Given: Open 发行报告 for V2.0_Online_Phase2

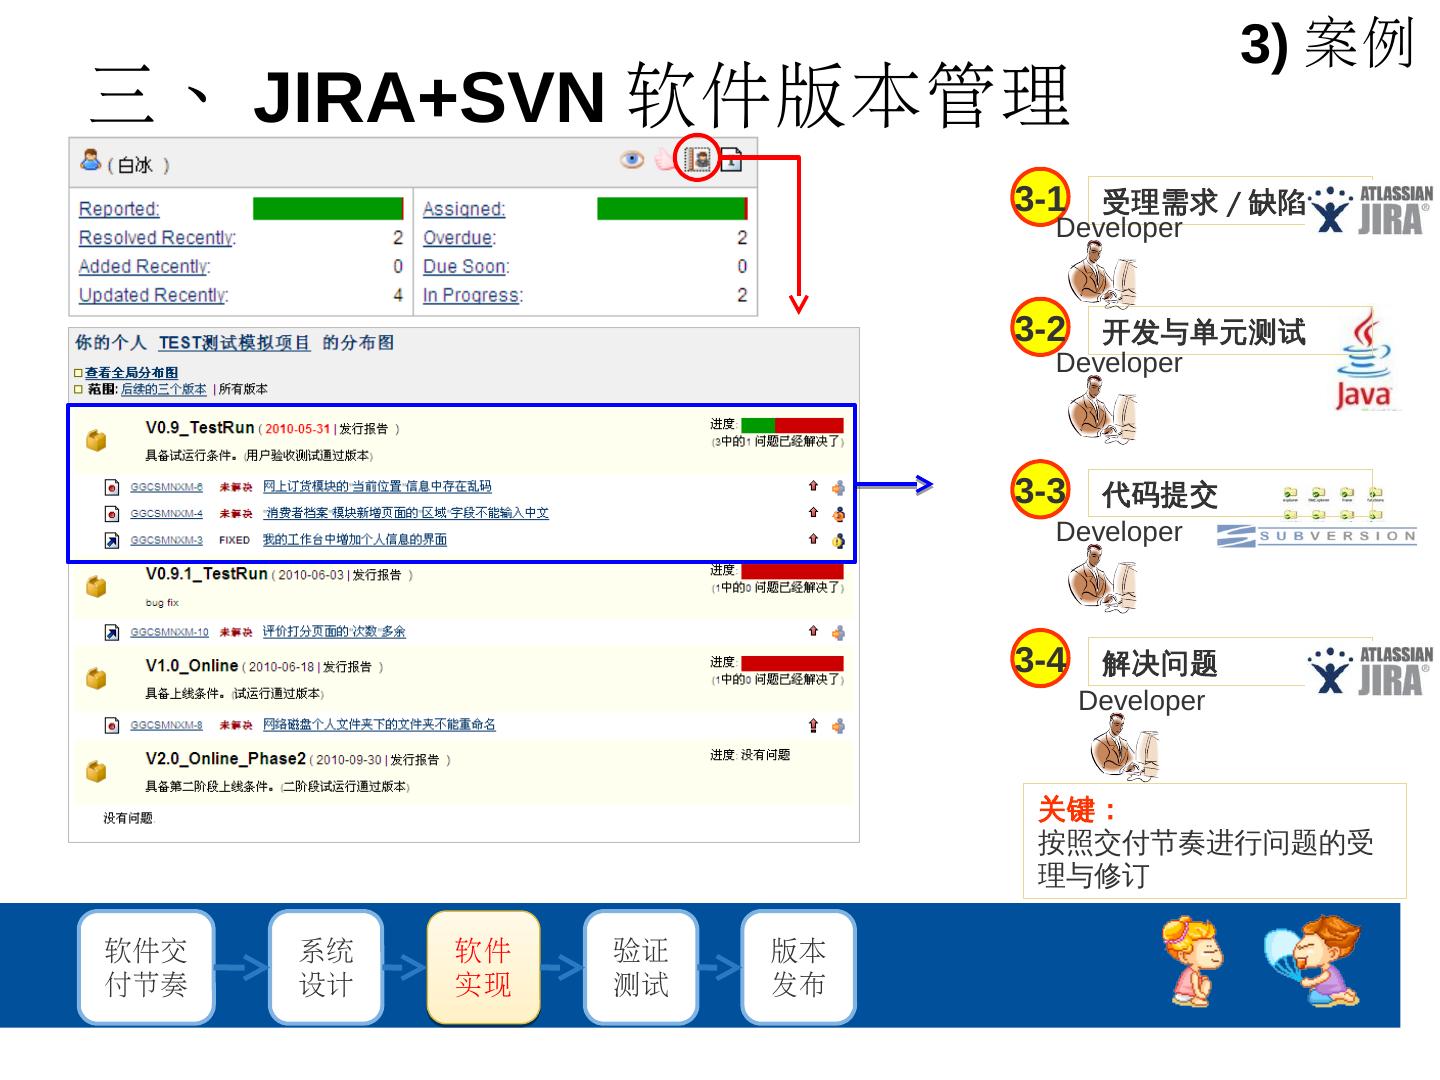Looking at the screenshot, I should point(415,760).
